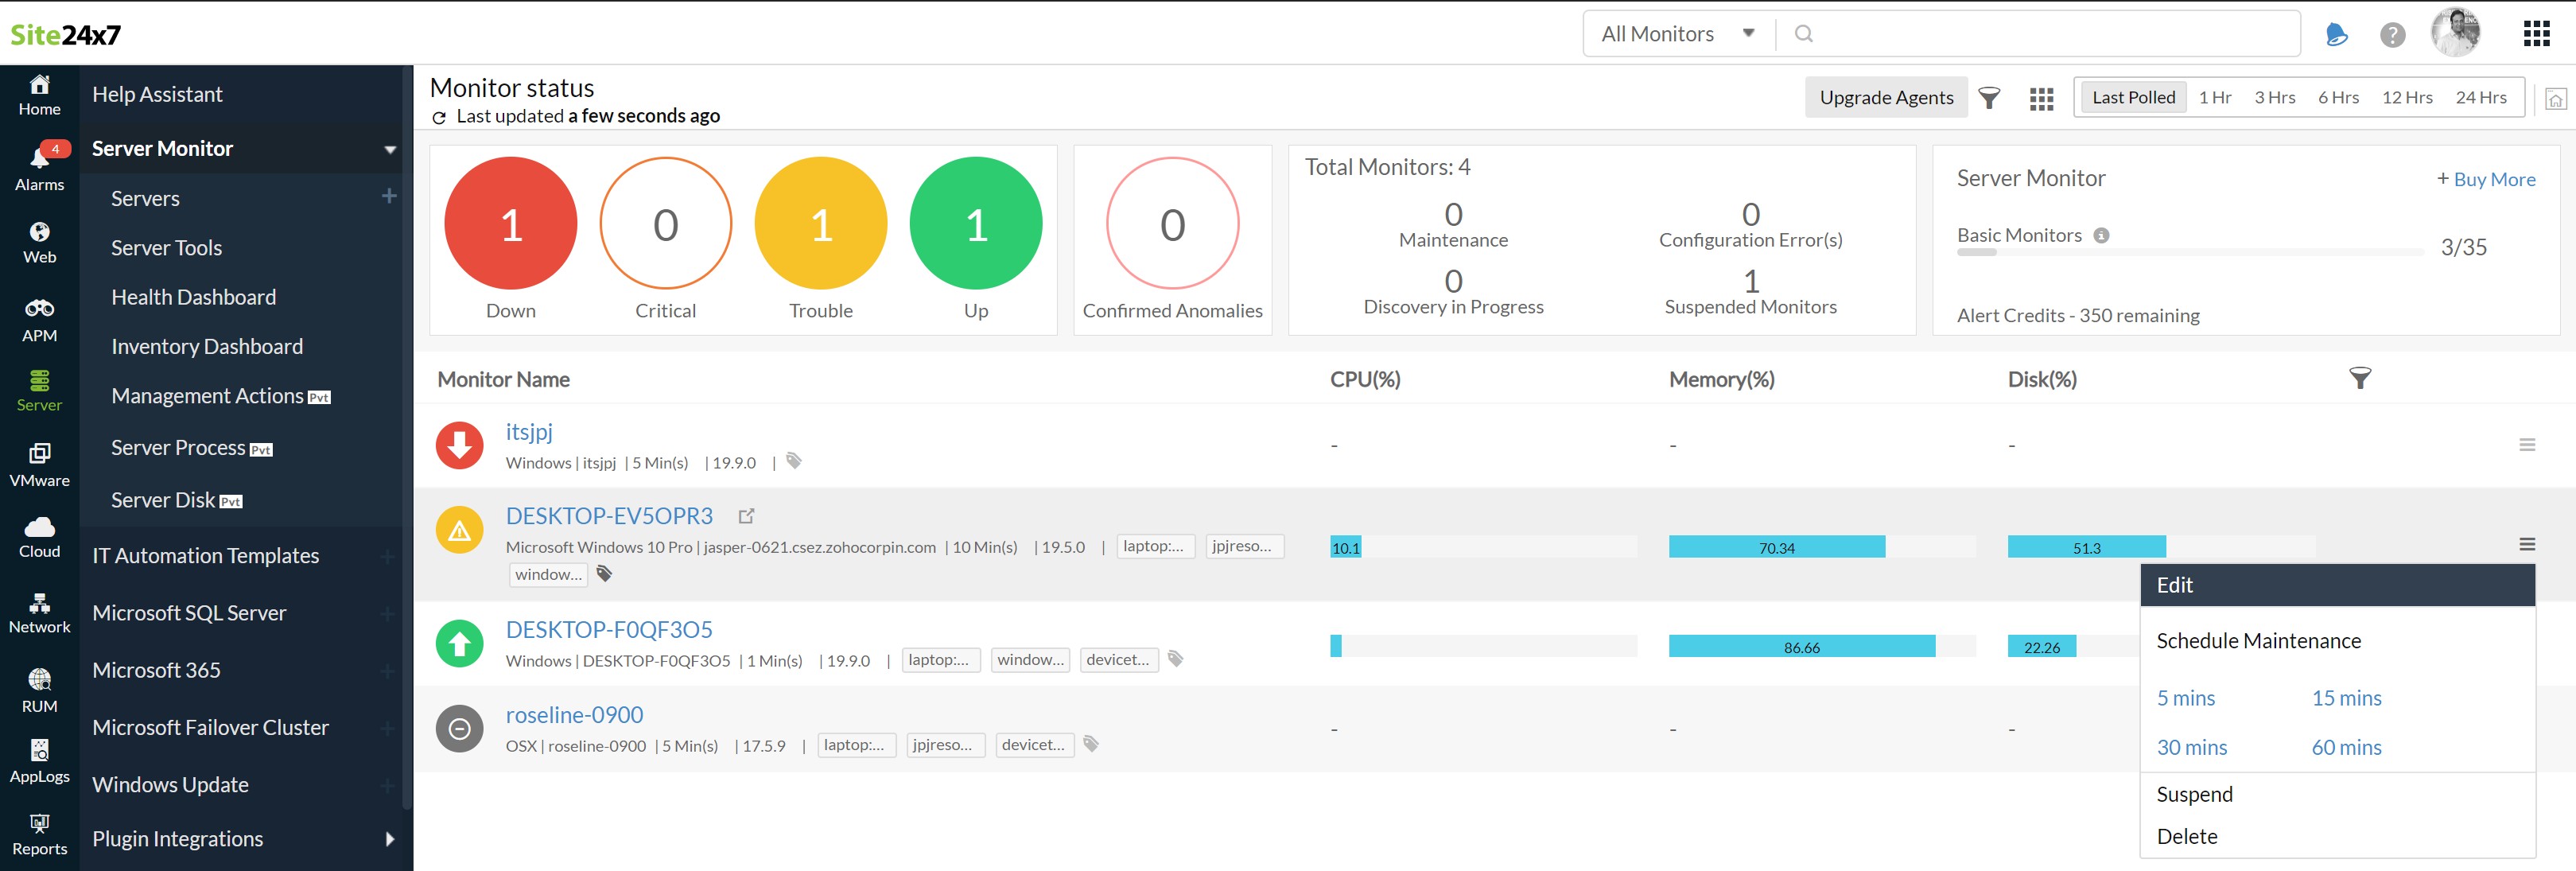Click the filter icon beside Upgrade Agents

1989,98
